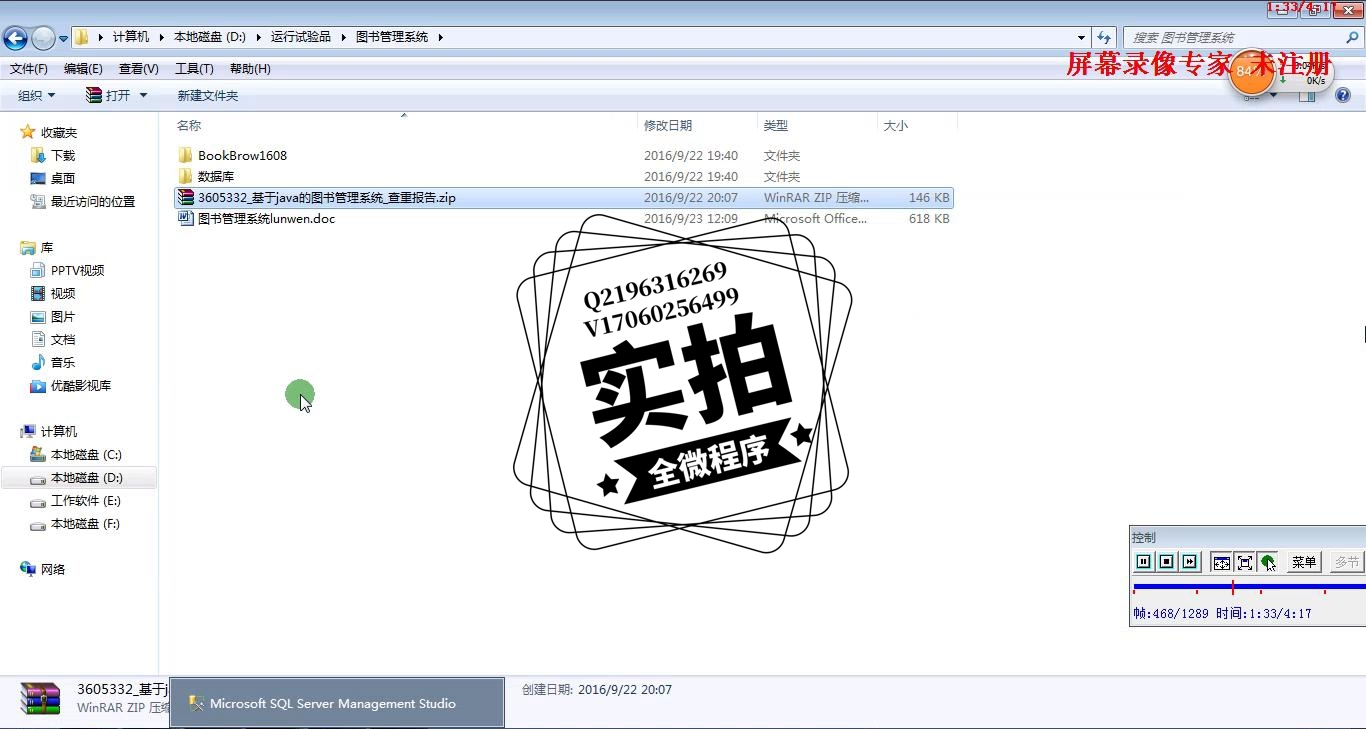Select 网络 in the navigation tree
The width and height of the screenshot is (1366, 729).
53,569
